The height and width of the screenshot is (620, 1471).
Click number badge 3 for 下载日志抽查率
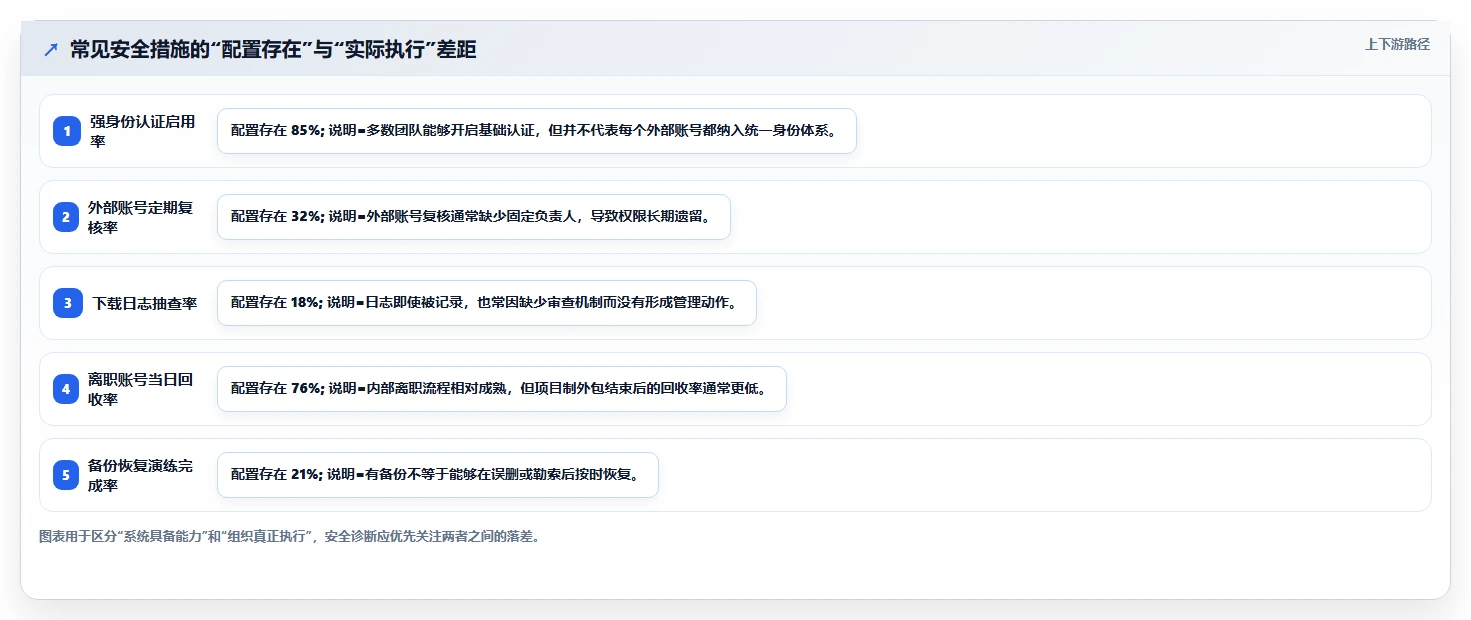67,303
